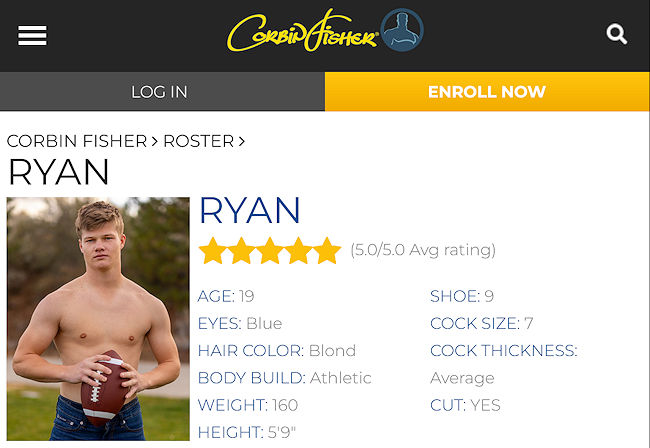Click the 5.0/5.0 Avg rating text
This screenshot has height=448, width=650.
[423, 250]
